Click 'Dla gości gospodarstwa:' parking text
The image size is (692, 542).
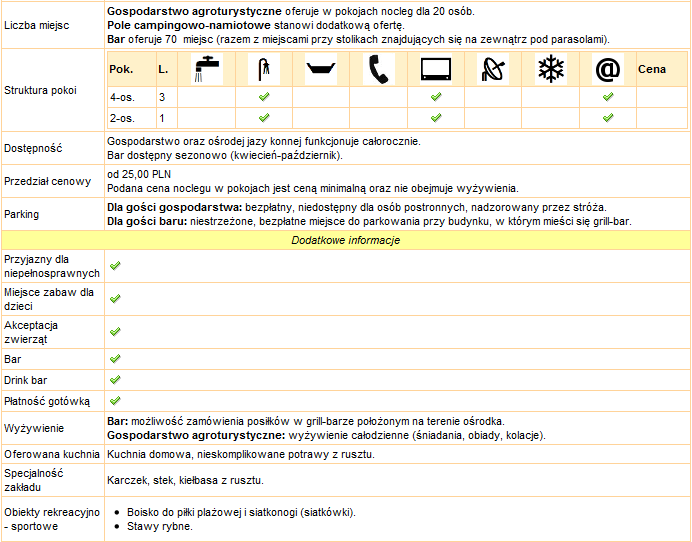point(175,207)
